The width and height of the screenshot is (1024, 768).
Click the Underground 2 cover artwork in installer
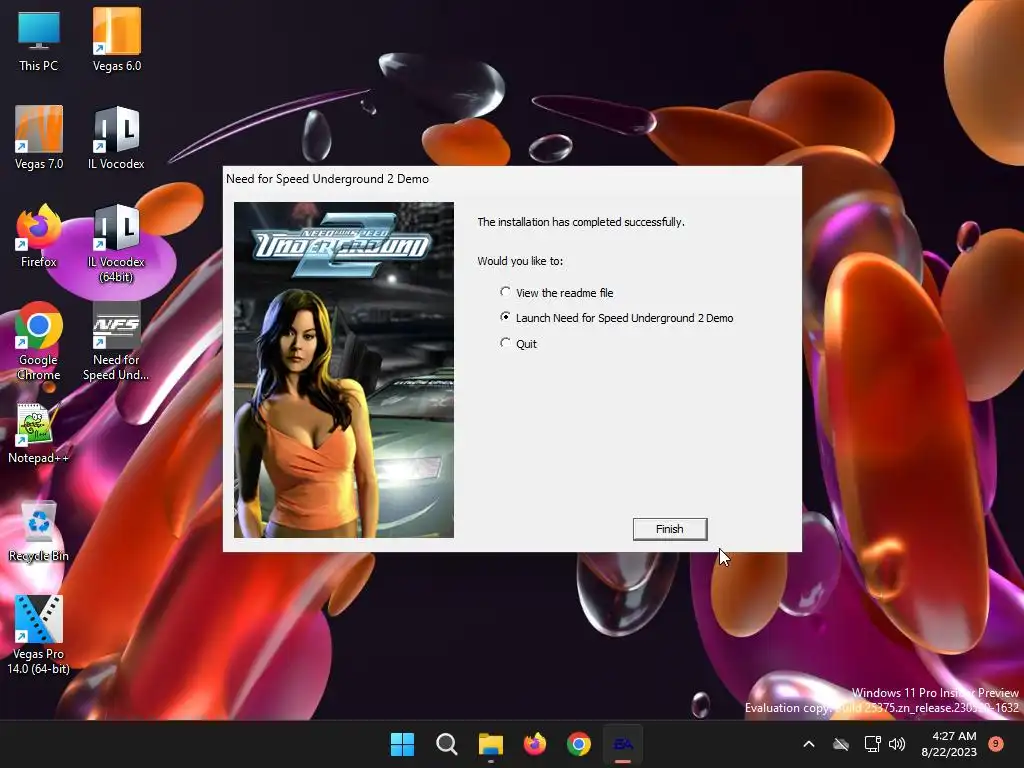(x=344, y=370)
